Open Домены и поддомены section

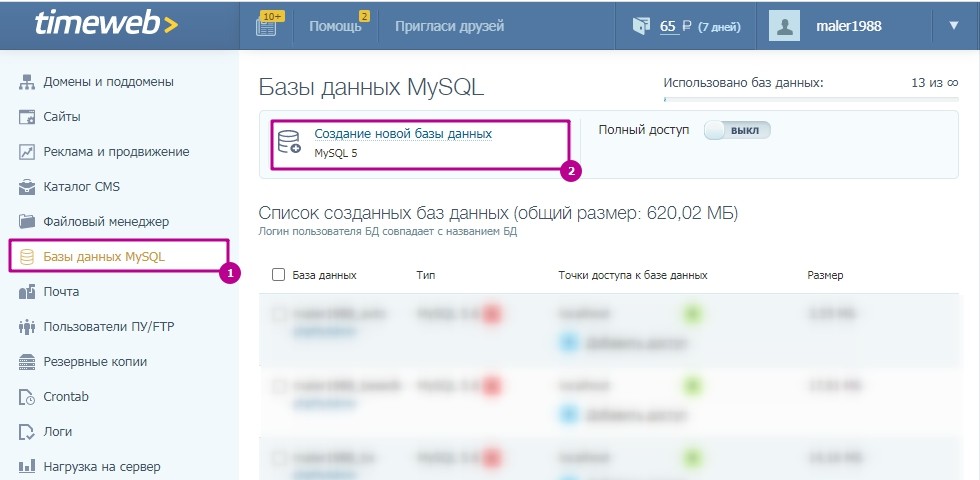click(x=109, y=82)
